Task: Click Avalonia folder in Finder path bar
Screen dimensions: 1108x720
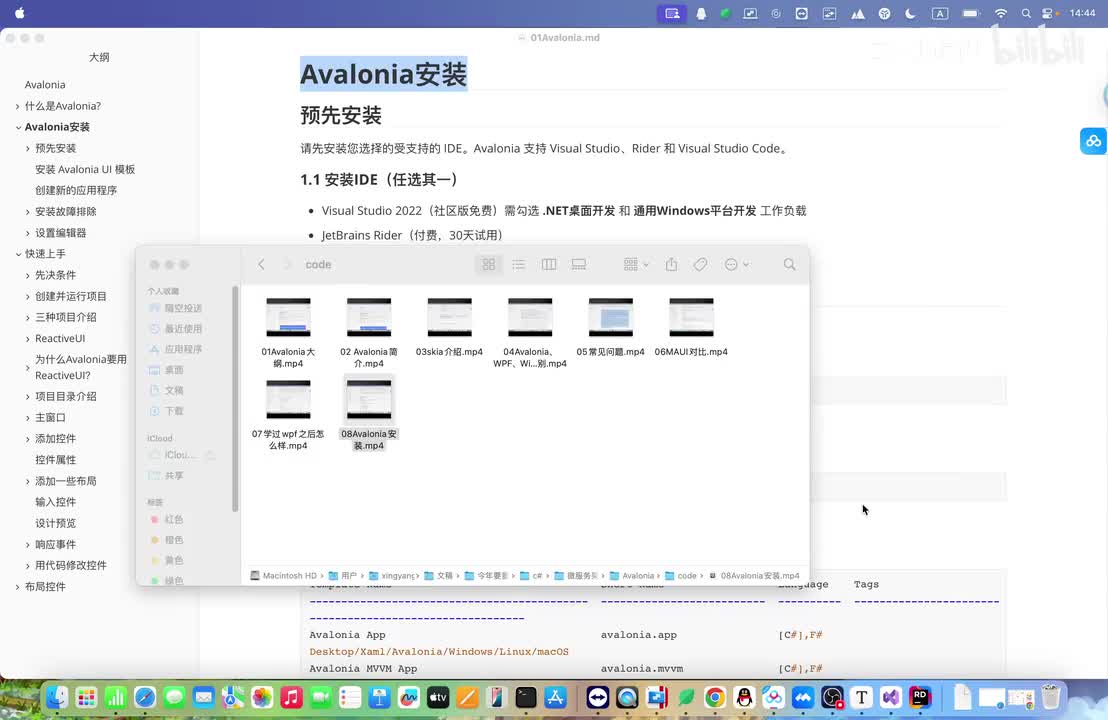Action: (x=632, y=576)
